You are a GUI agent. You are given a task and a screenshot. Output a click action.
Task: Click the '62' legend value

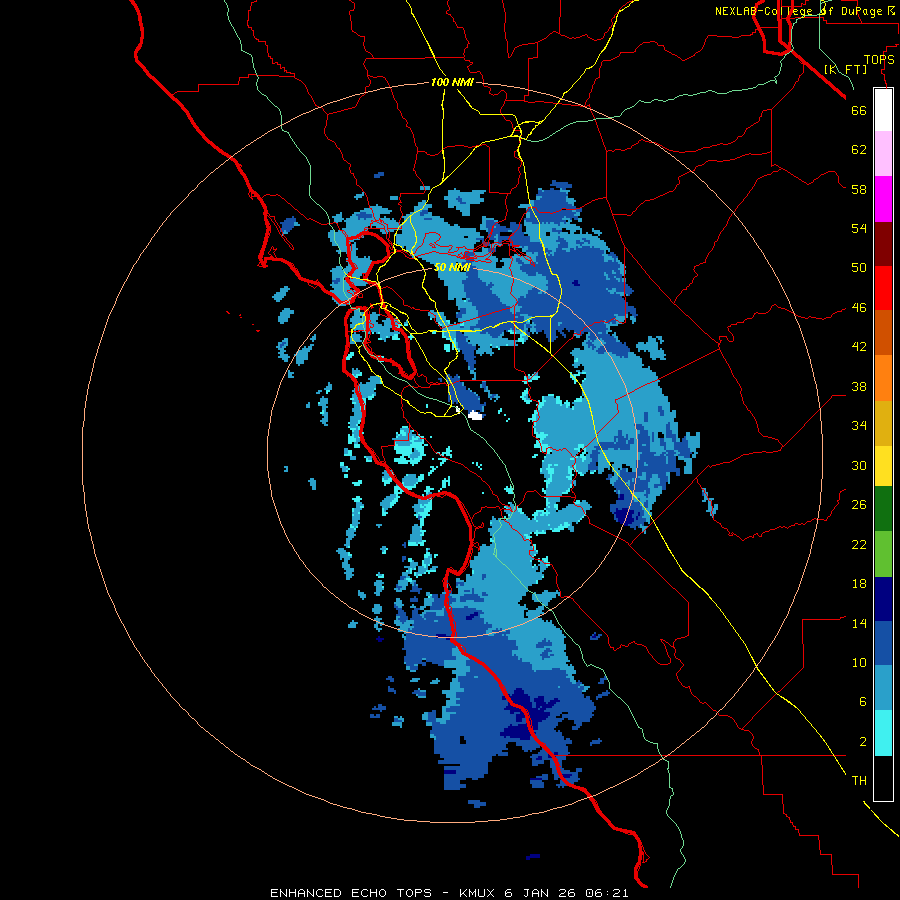[x=859, y=150]
